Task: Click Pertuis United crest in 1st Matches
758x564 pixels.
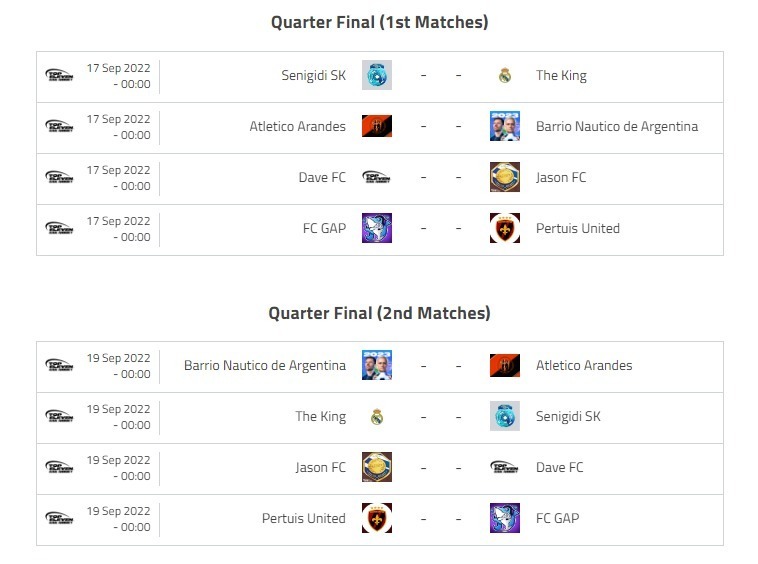Action: [x=505, y=228]
